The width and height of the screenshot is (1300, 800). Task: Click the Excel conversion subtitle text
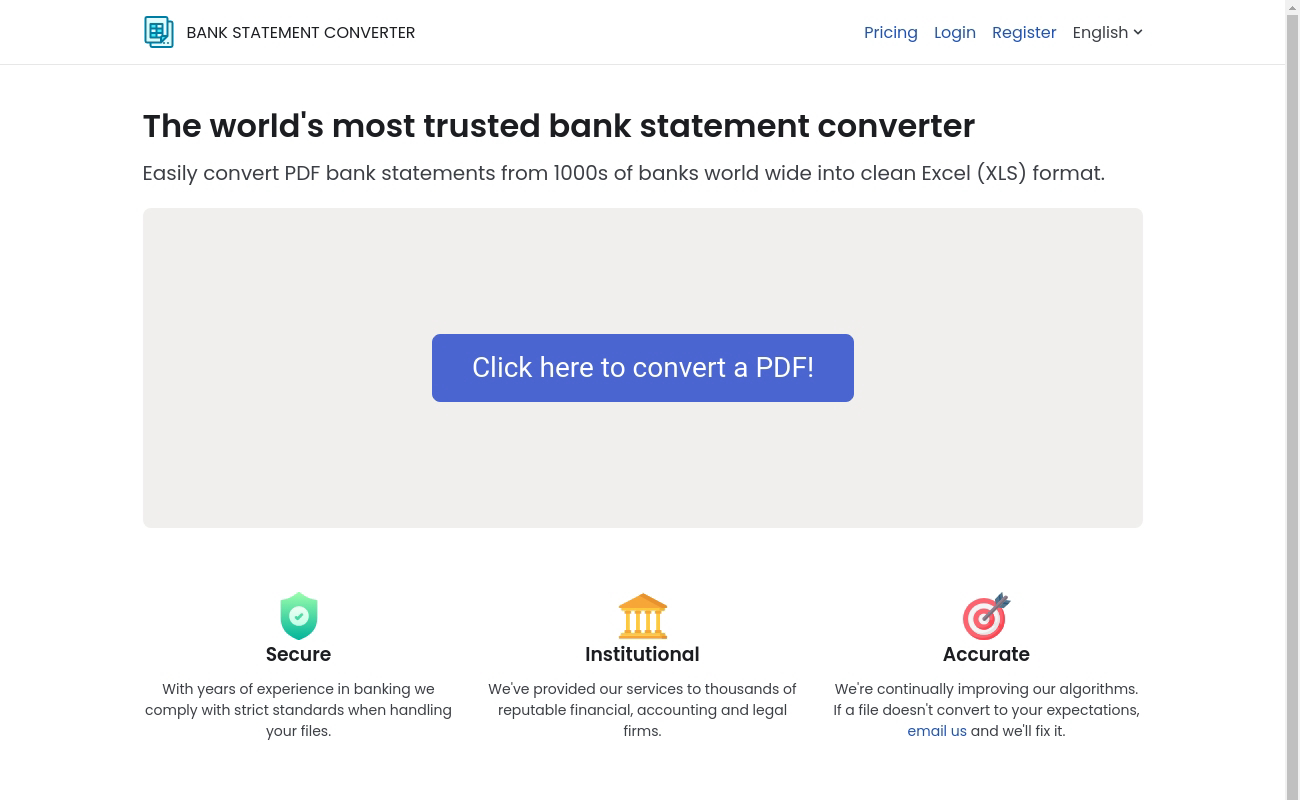pyautogui.click(x=623, y=173)
